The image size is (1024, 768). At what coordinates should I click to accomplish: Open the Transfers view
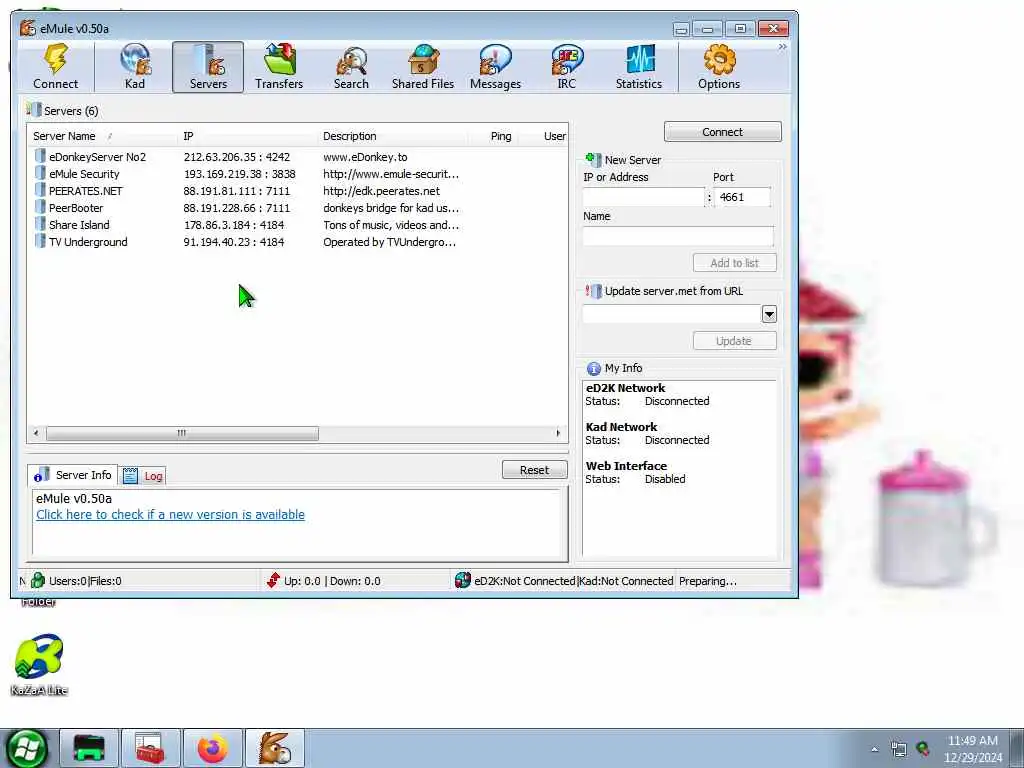tap(280, 67)
